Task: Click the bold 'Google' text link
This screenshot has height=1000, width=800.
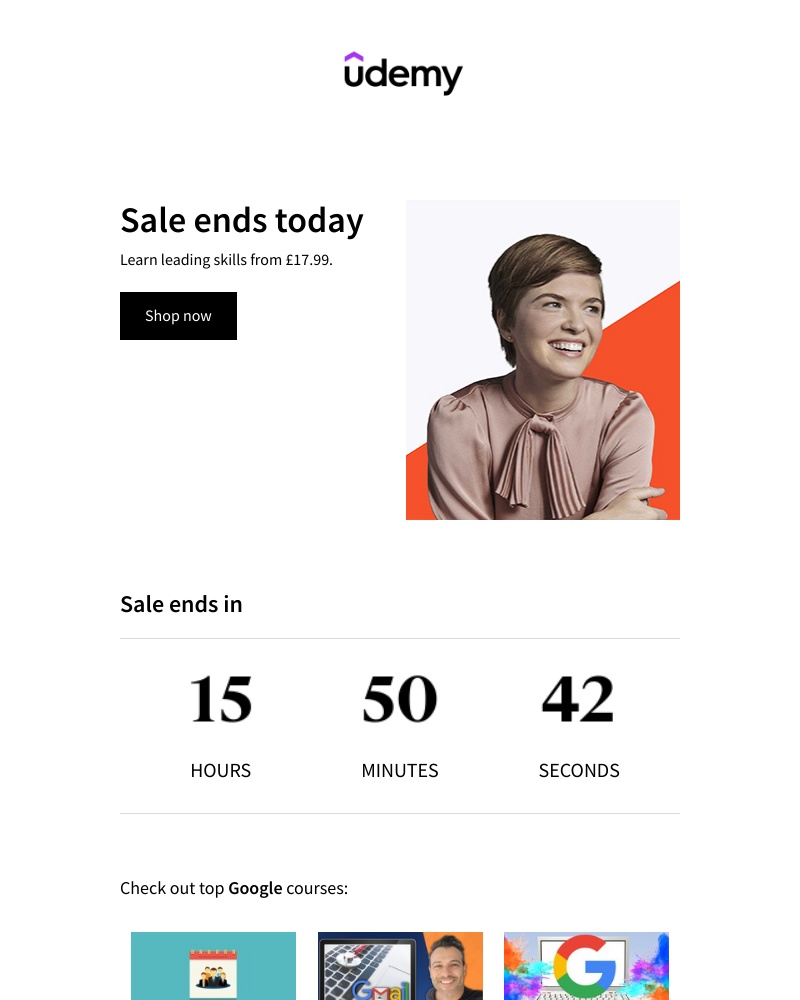Action: 254,887
